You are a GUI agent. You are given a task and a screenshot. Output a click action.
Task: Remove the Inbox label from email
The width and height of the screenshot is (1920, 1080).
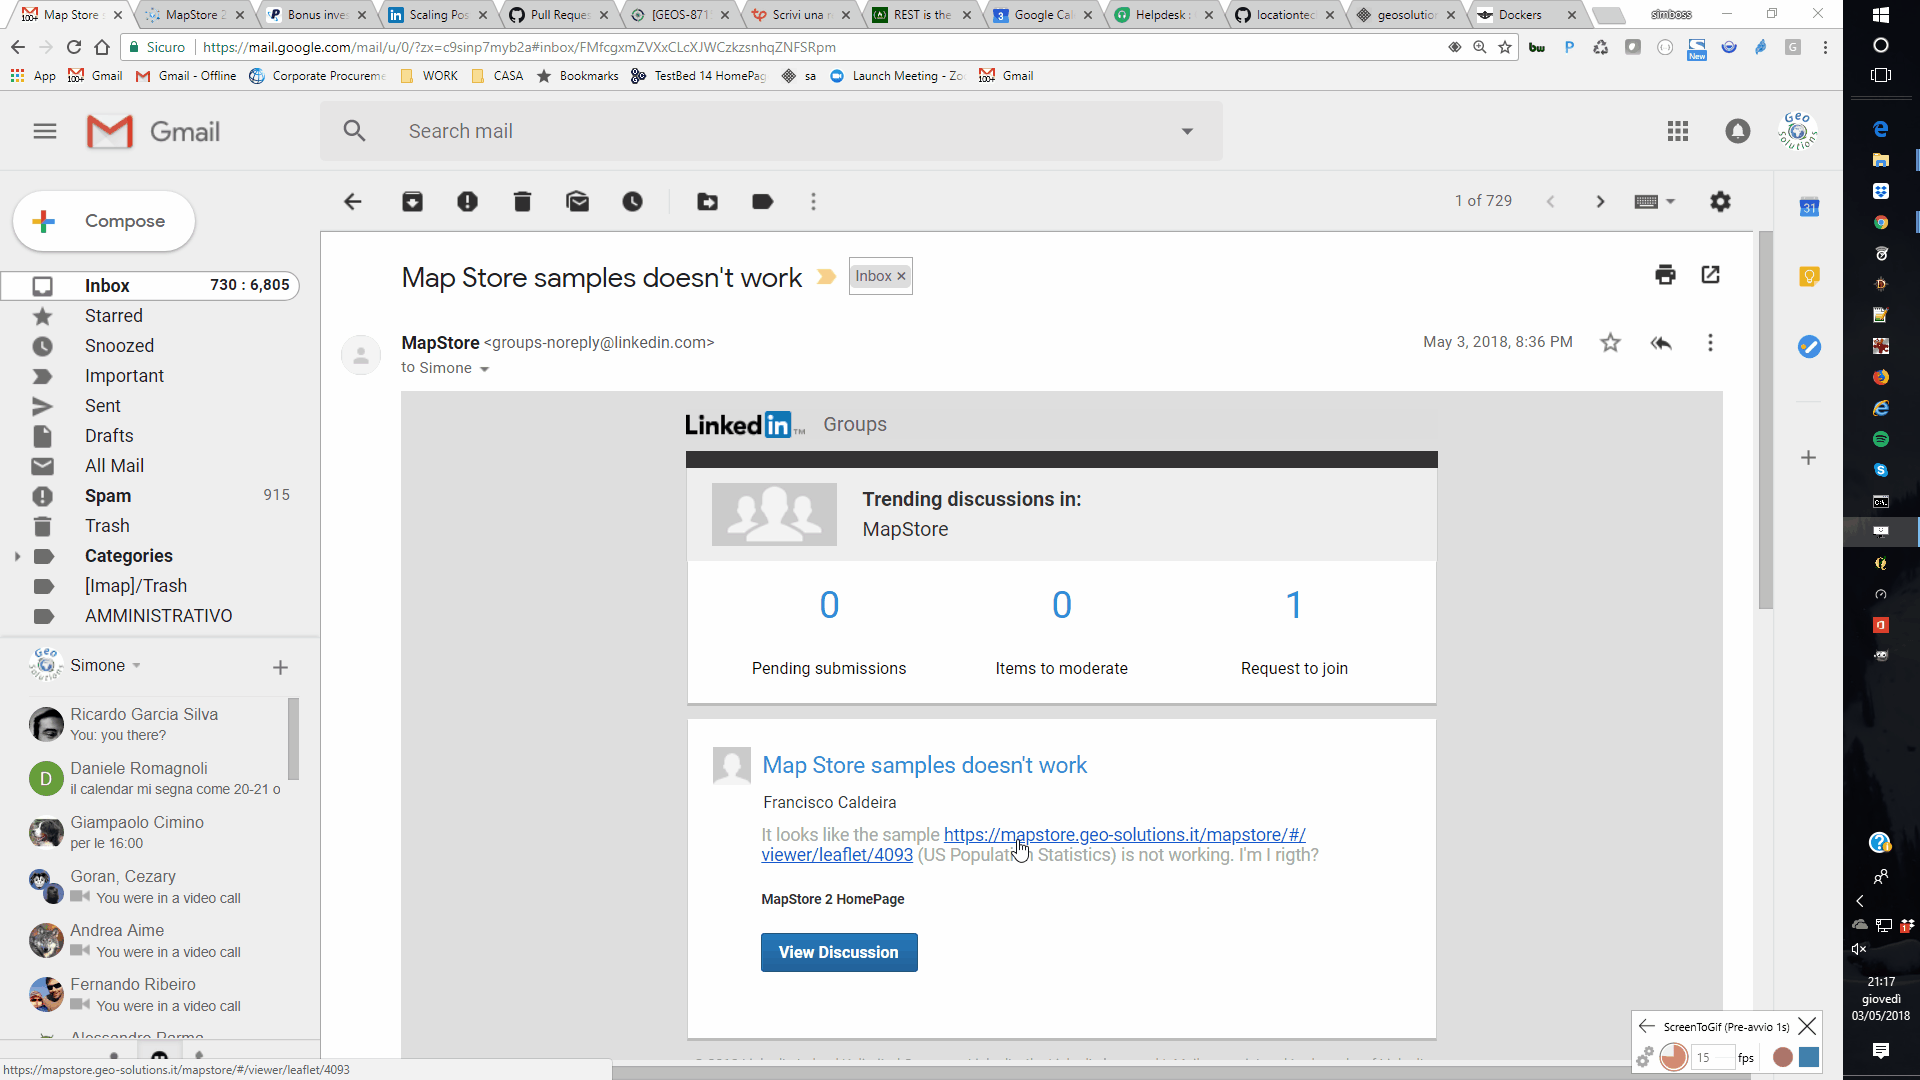(901, 276)
